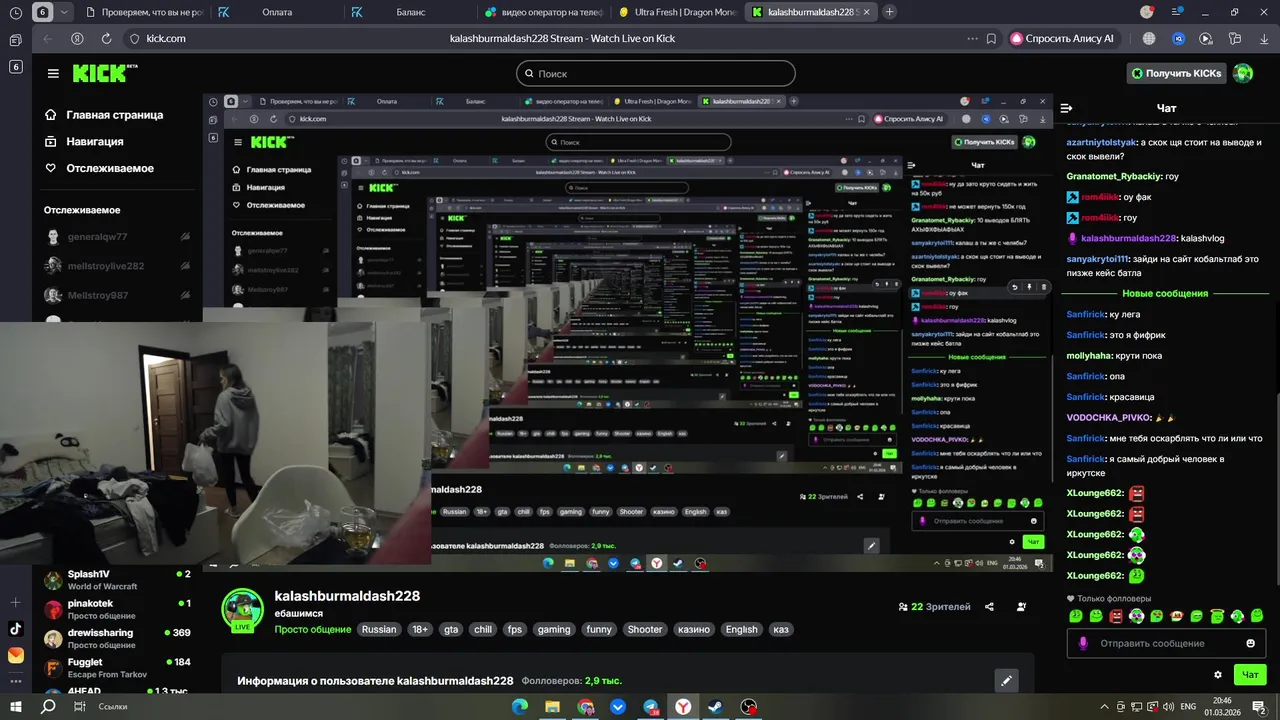Click the user report icon beside share
1280x720 pixels.
(x=1021, y=607)
